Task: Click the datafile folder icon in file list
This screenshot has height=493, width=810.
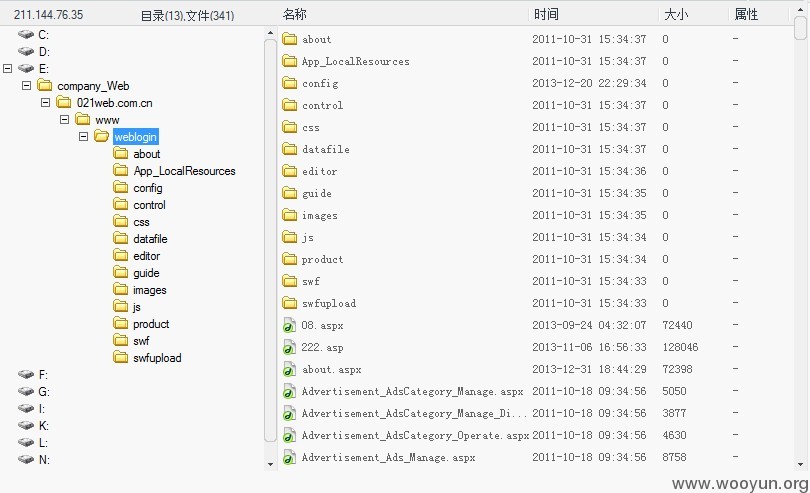Action: coord(290,149)
